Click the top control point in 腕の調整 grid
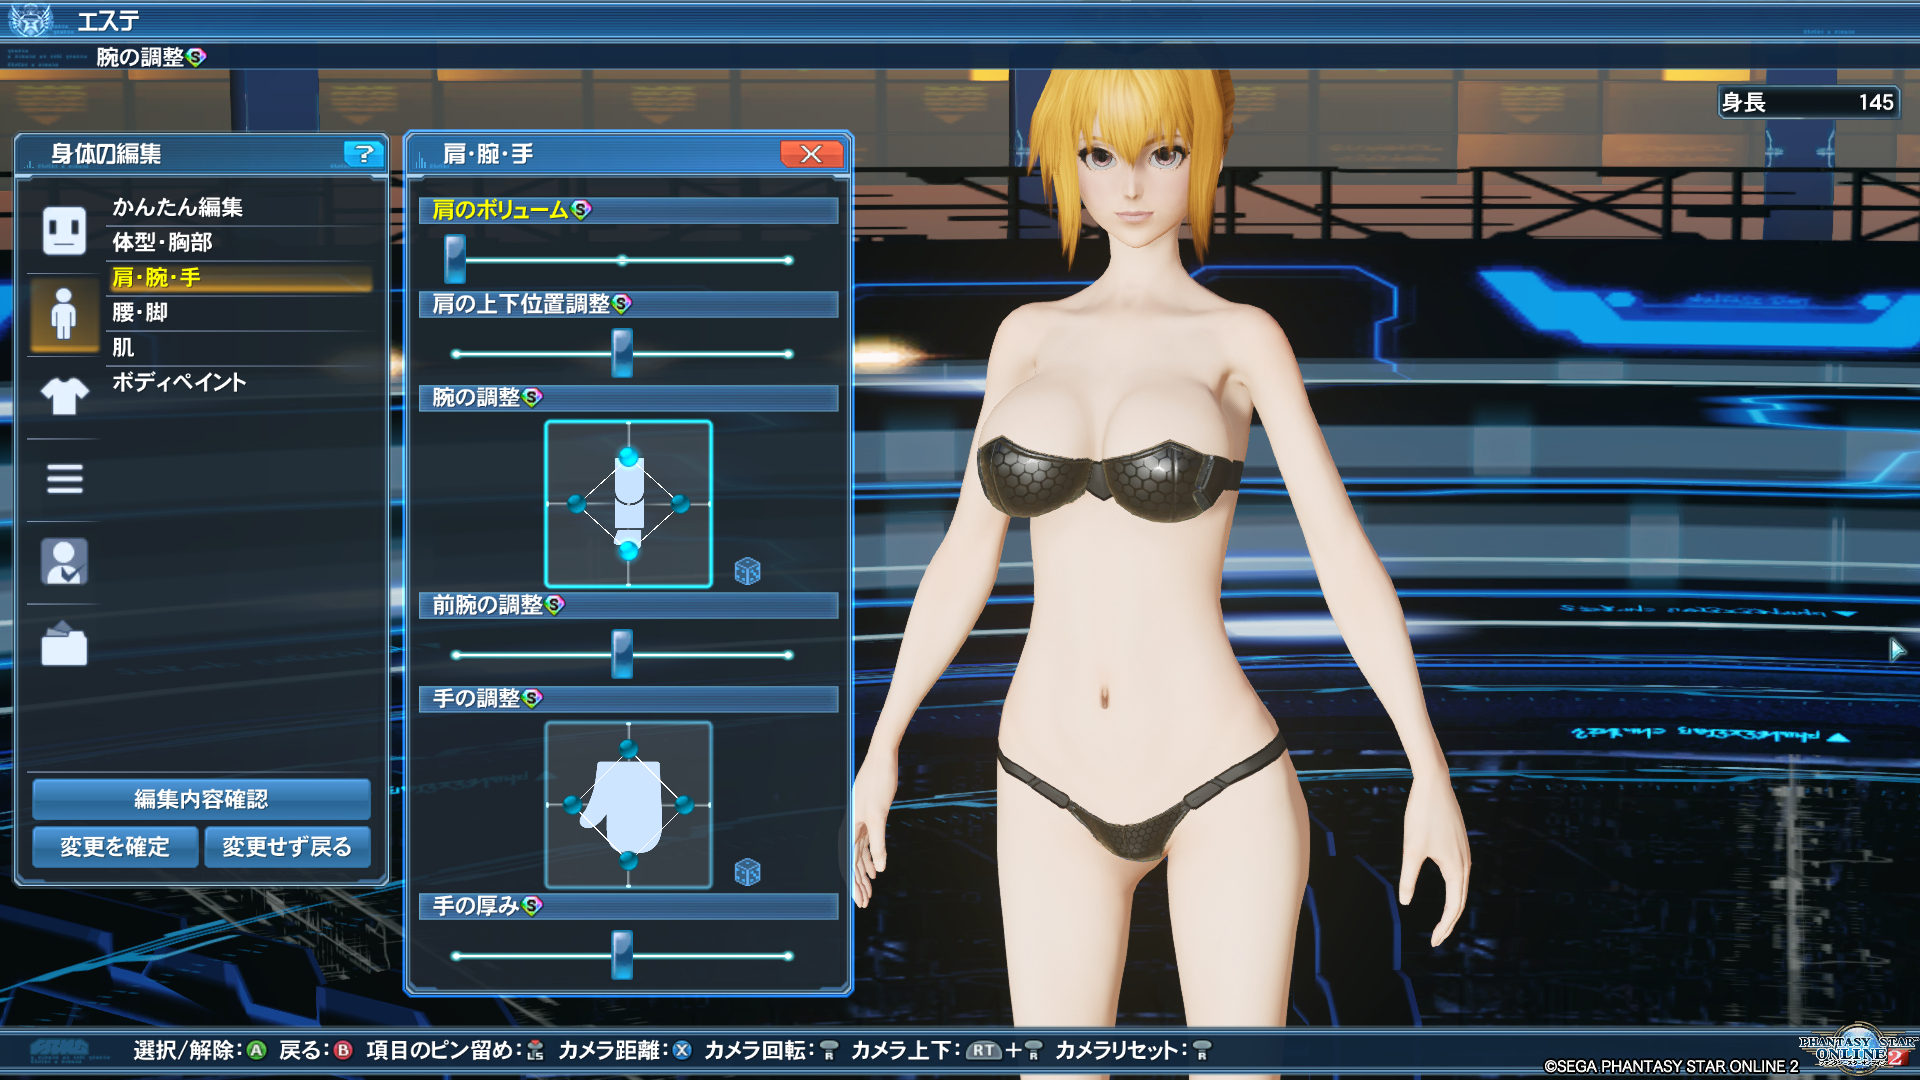Screen dimensions: 1920x1080 [x=628, y=457]
